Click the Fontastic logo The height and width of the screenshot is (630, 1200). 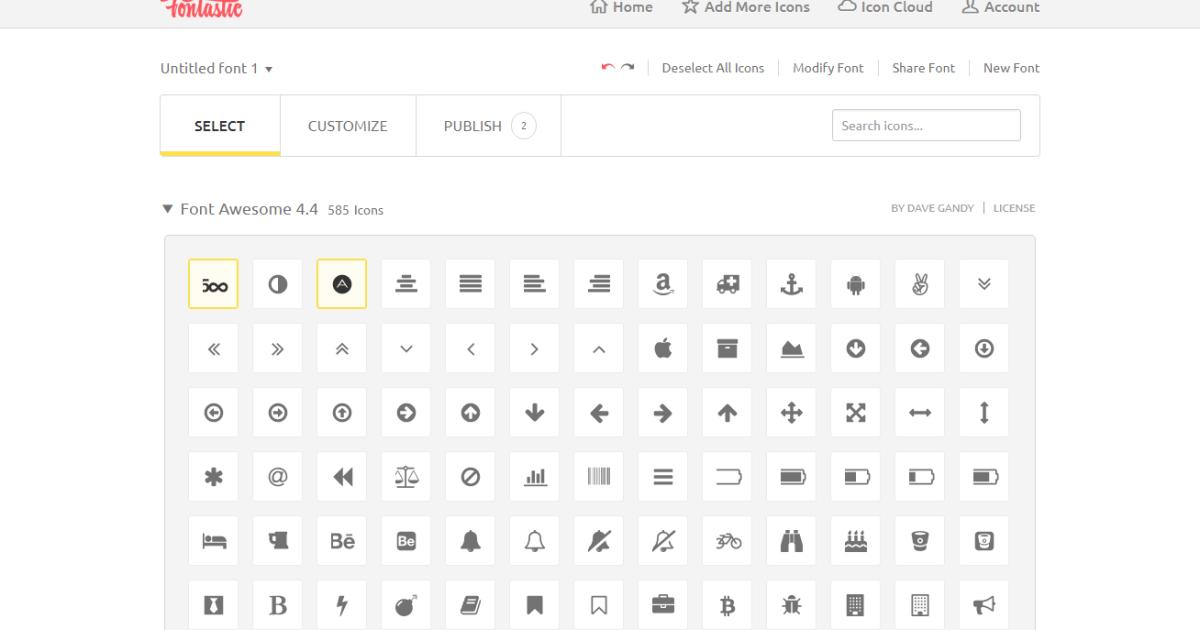pos(201,8)
